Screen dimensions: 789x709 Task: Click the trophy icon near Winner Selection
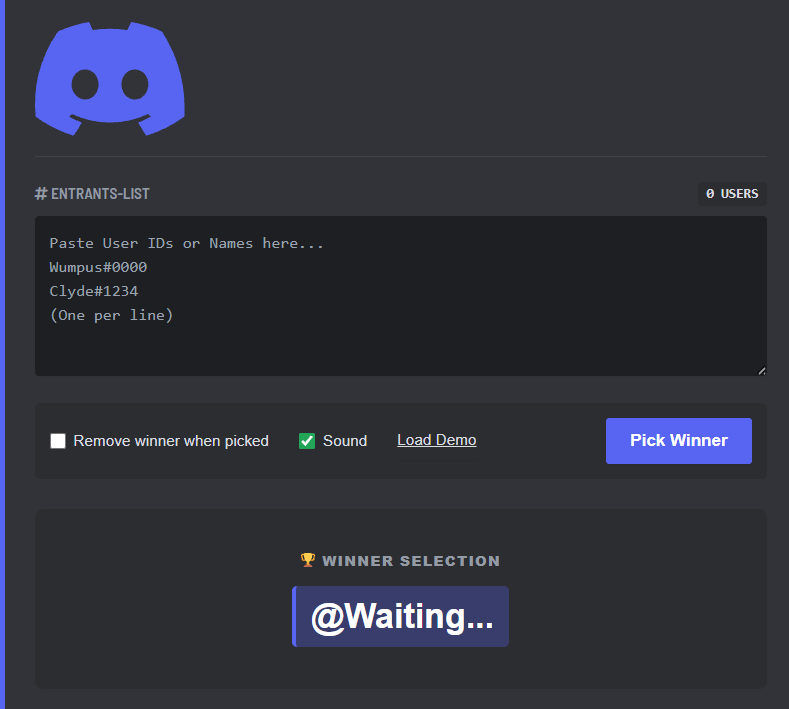tap(308, 560)
